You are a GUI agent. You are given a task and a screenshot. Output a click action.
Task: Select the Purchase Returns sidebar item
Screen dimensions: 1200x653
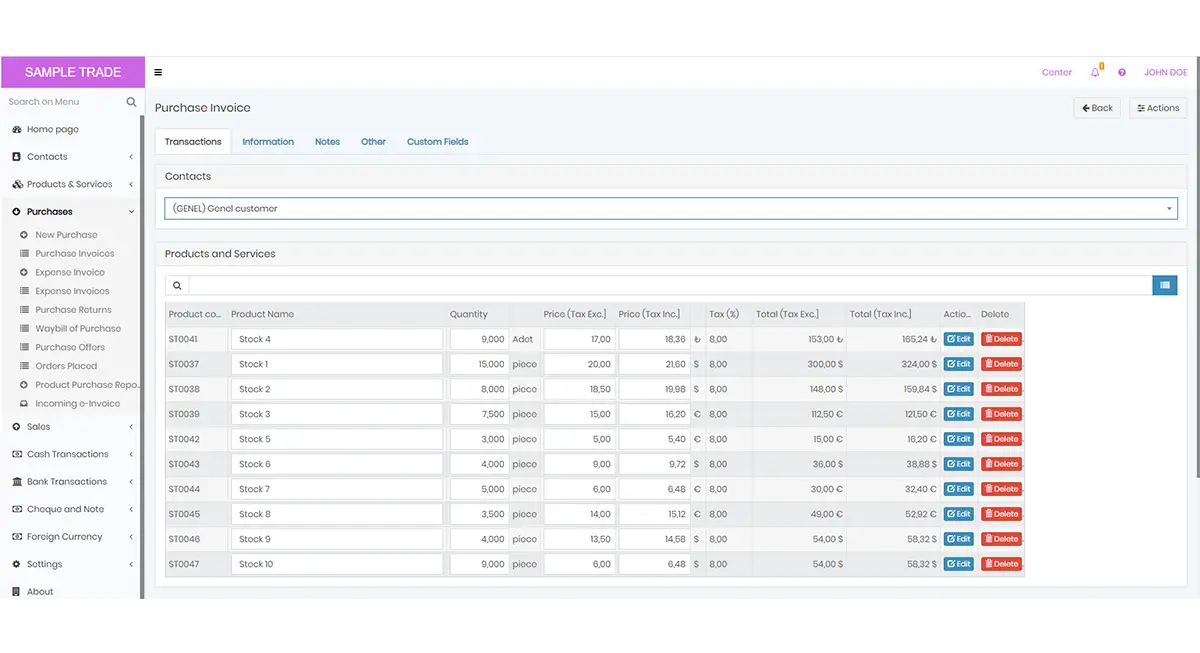73,310
